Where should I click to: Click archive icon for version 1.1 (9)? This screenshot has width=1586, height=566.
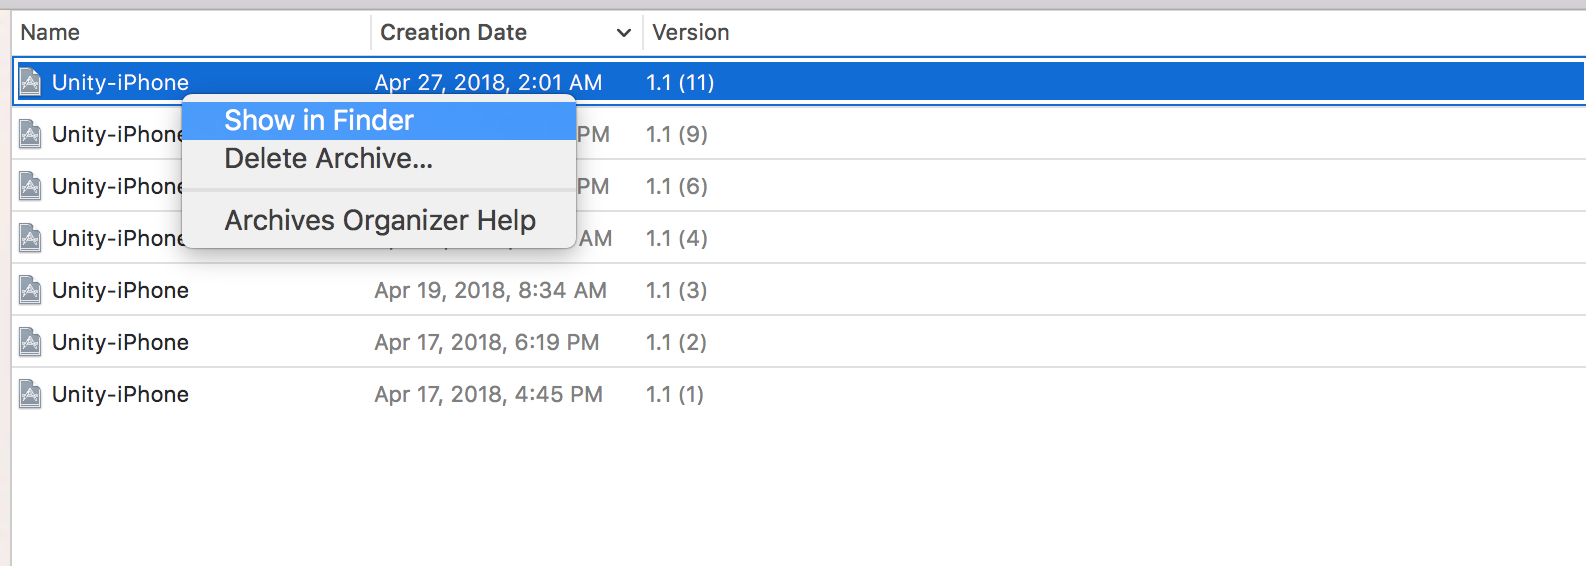click(31, 134)
